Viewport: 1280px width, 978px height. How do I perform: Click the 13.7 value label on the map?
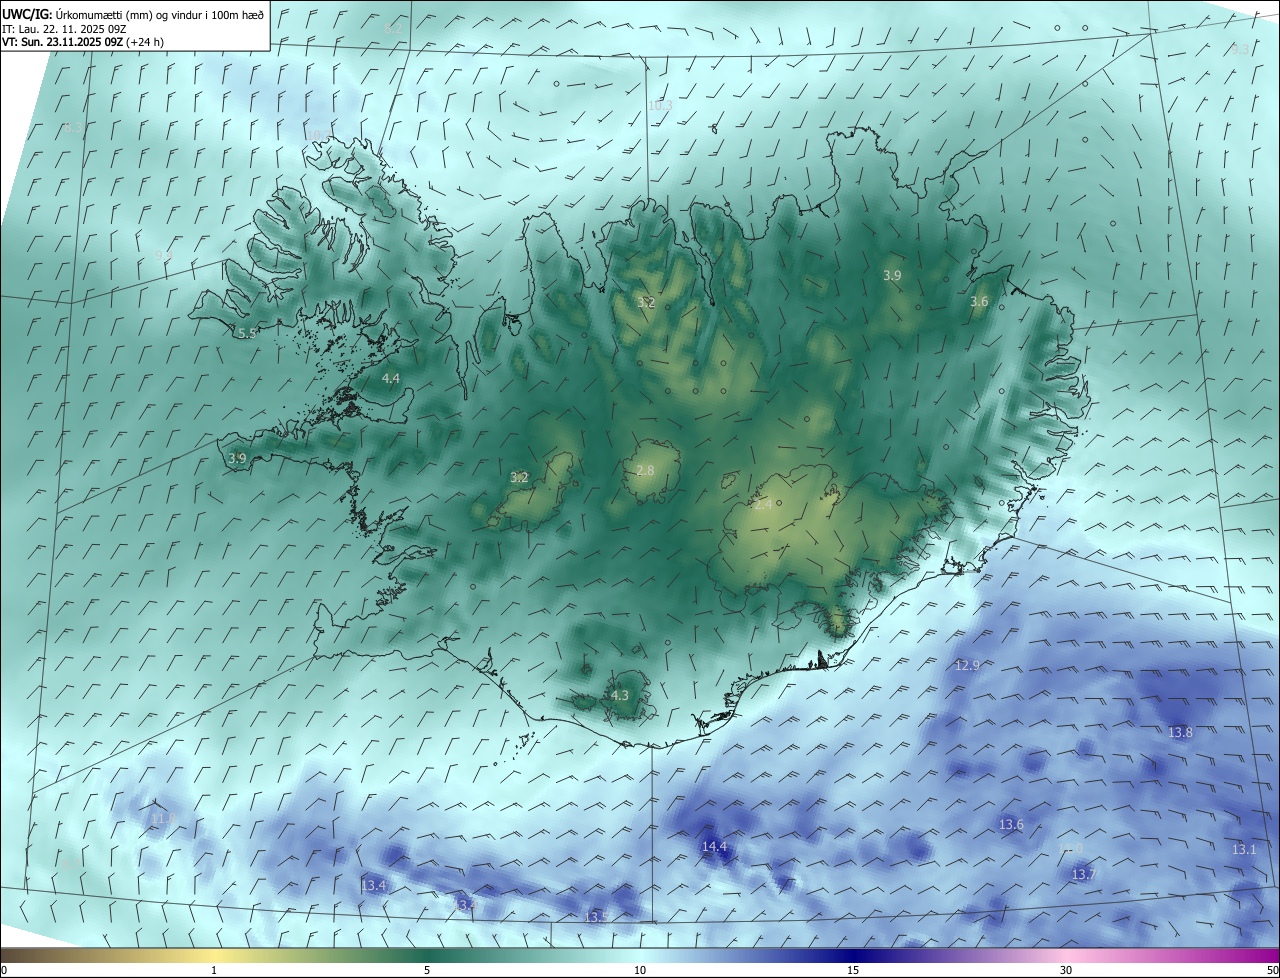[x=1084, y=874]
